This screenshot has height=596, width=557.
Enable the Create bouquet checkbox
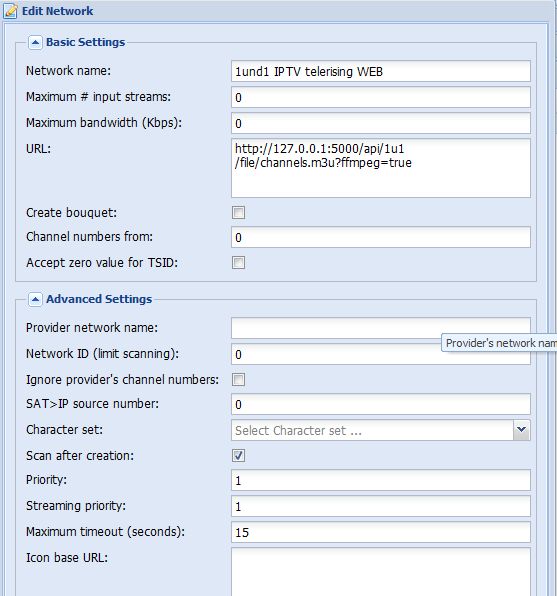(x=238, y=212)
